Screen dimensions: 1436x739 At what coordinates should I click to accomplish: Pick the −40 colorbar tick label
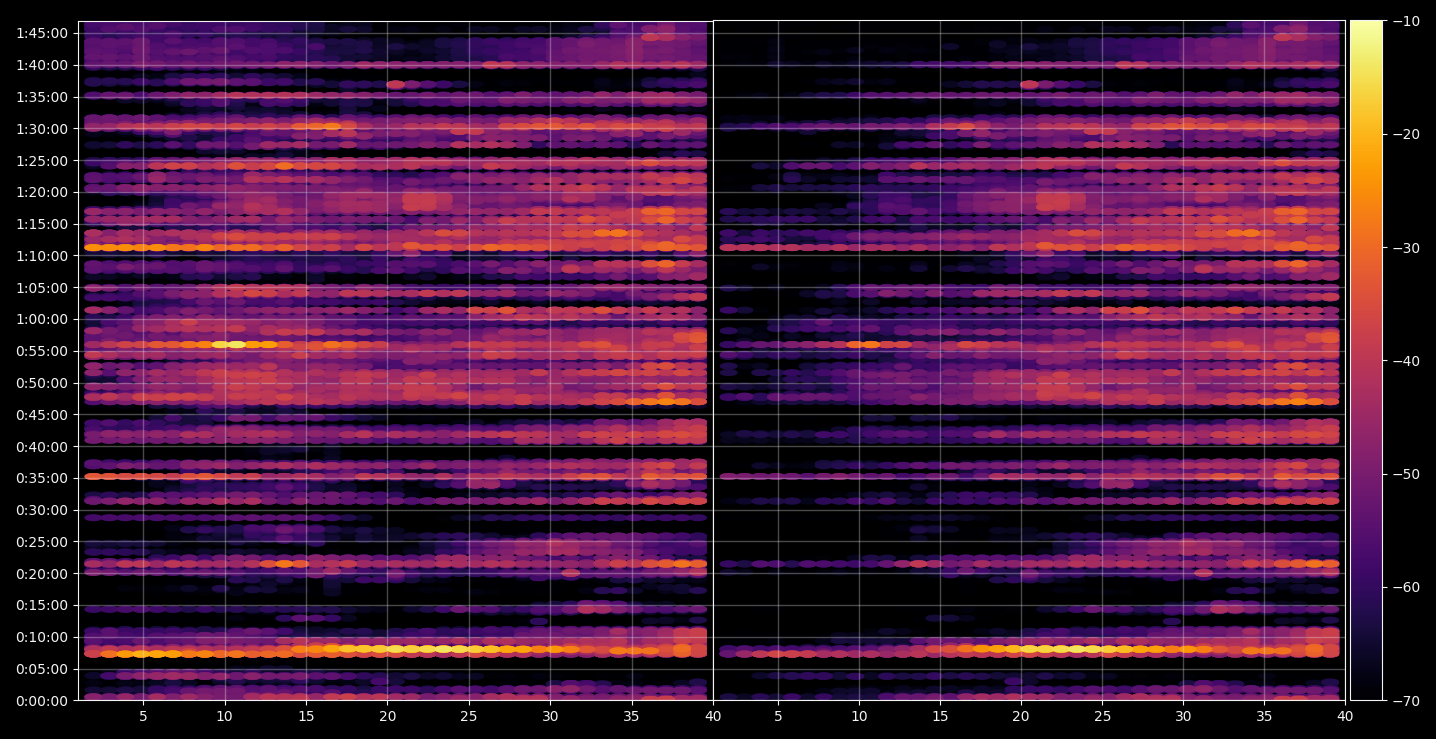[x=1405, y=361]
